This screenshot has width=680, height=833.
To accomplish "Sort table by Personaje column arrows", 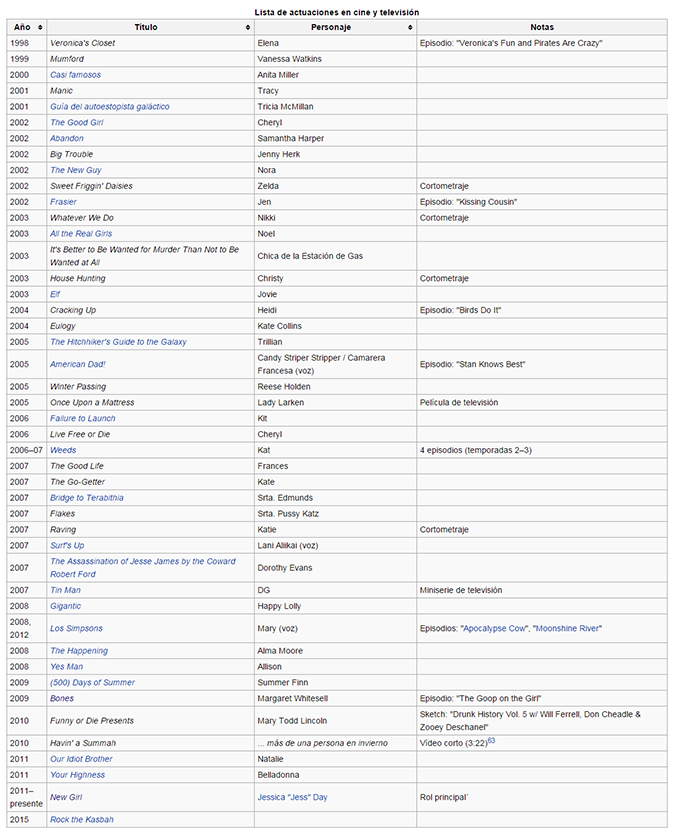I will coord(410,27).
